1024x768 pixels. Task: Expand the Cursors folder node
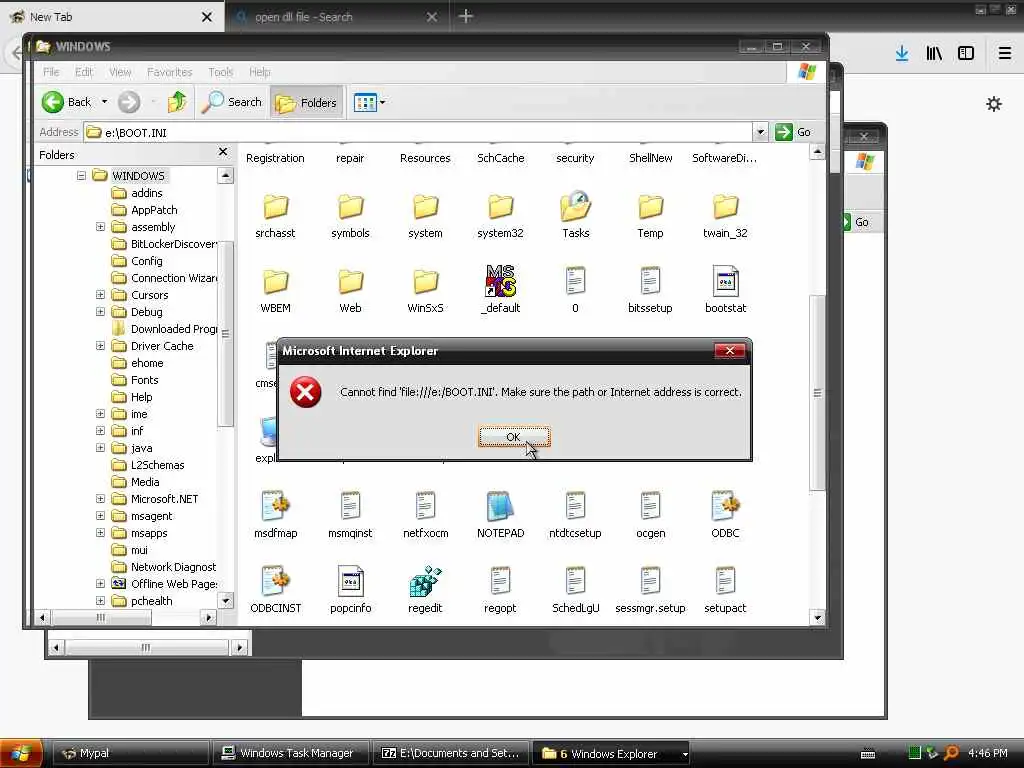click(100, 295)
